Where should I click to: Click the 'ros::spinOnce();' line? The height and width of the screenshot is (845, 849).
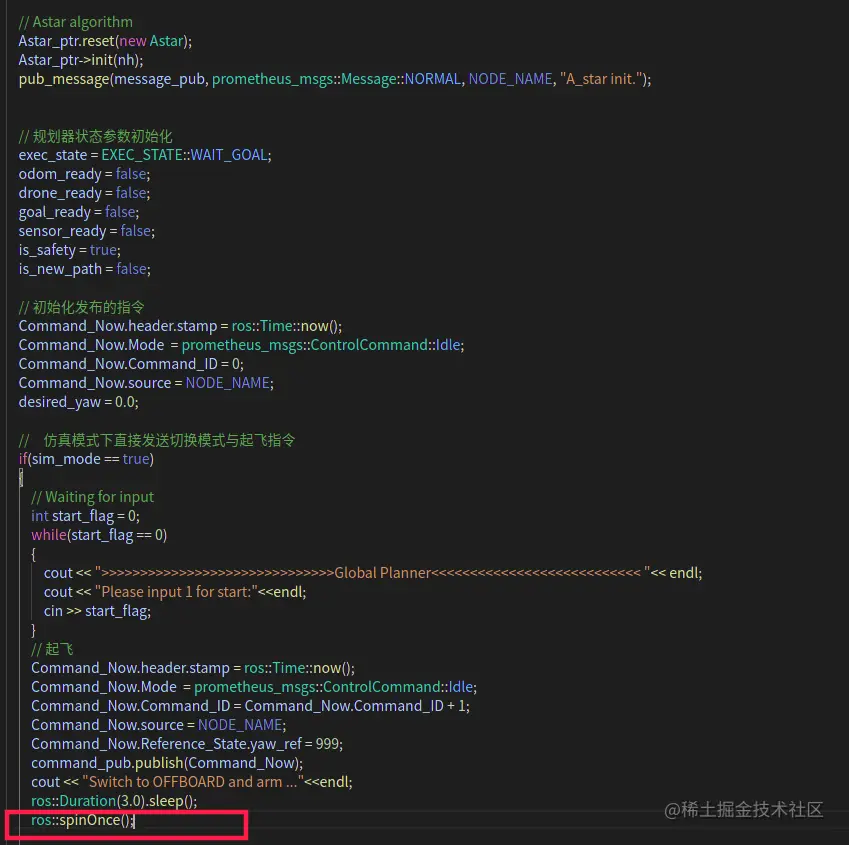point(82,820)
